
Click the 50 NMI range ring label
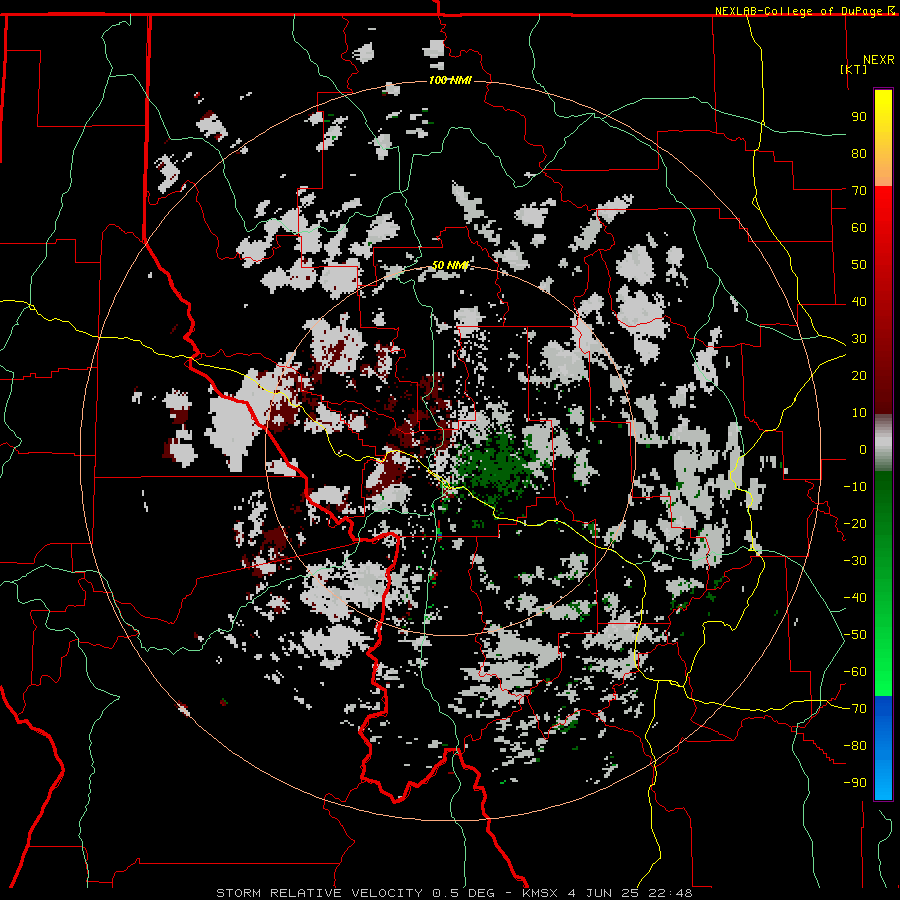(x=451, y=265)
